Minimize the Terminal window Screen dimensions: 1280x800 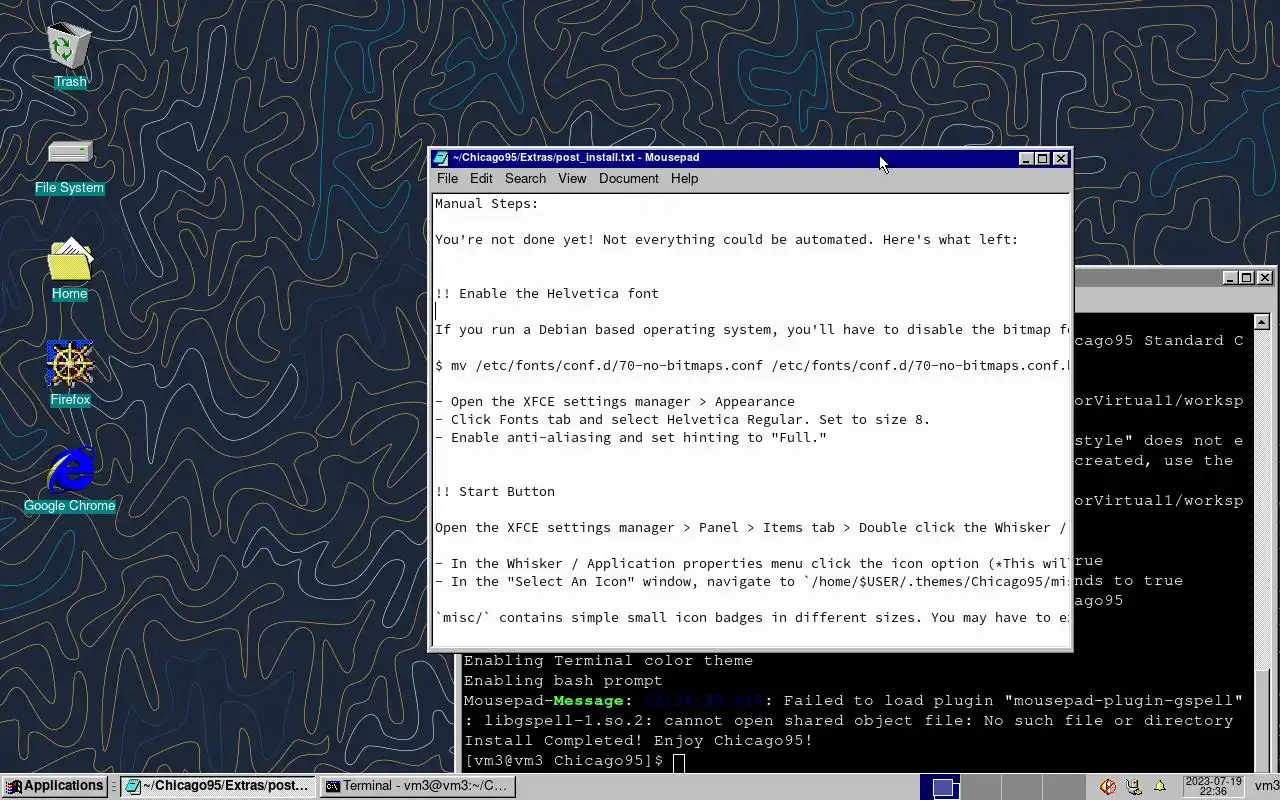click(1229, 277)
